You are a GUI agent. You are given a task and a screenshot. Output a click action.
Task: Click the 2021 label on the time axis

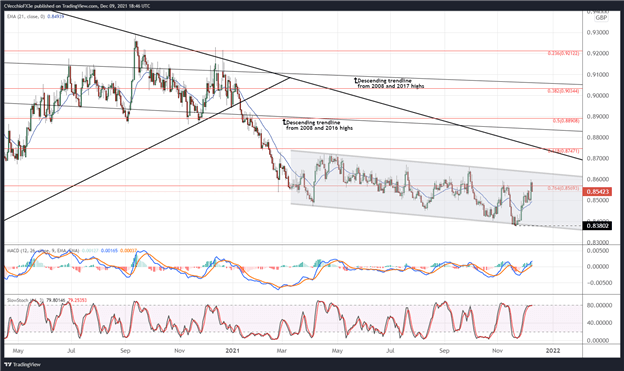point(232,351)
